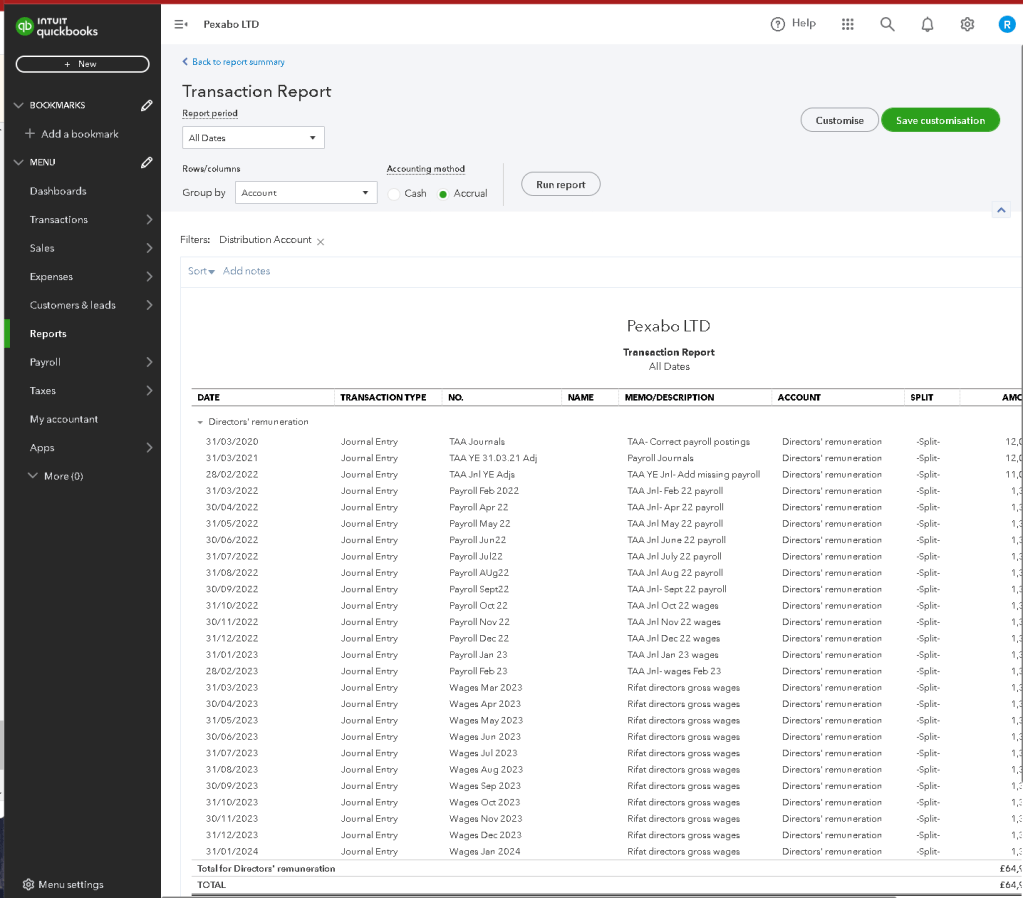Expand More (0) in sidebar
The height and width of the screenshot is (898, 1023).
point(56,476)
